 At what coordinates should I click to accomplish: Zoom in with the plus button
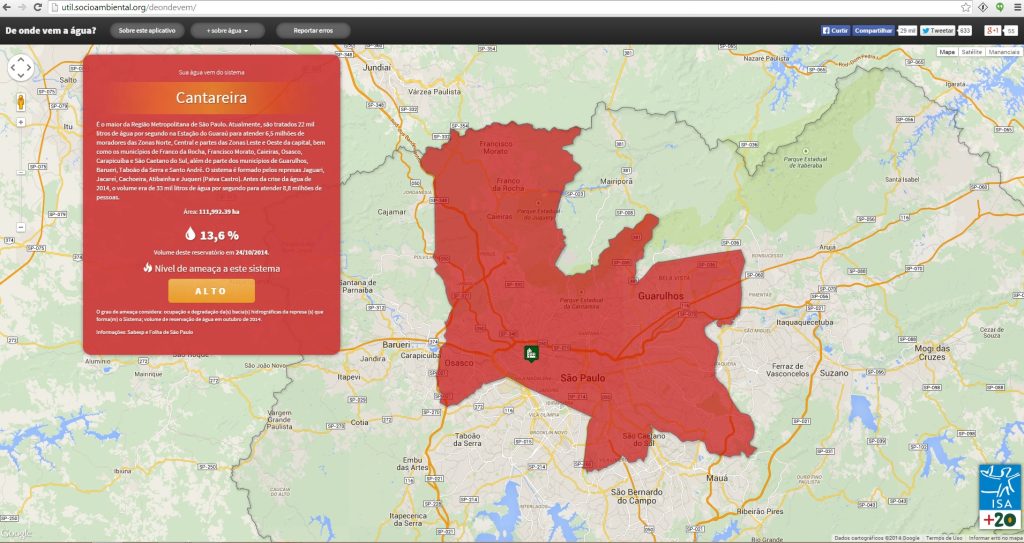pyautogui.click(x=20, y=122)
